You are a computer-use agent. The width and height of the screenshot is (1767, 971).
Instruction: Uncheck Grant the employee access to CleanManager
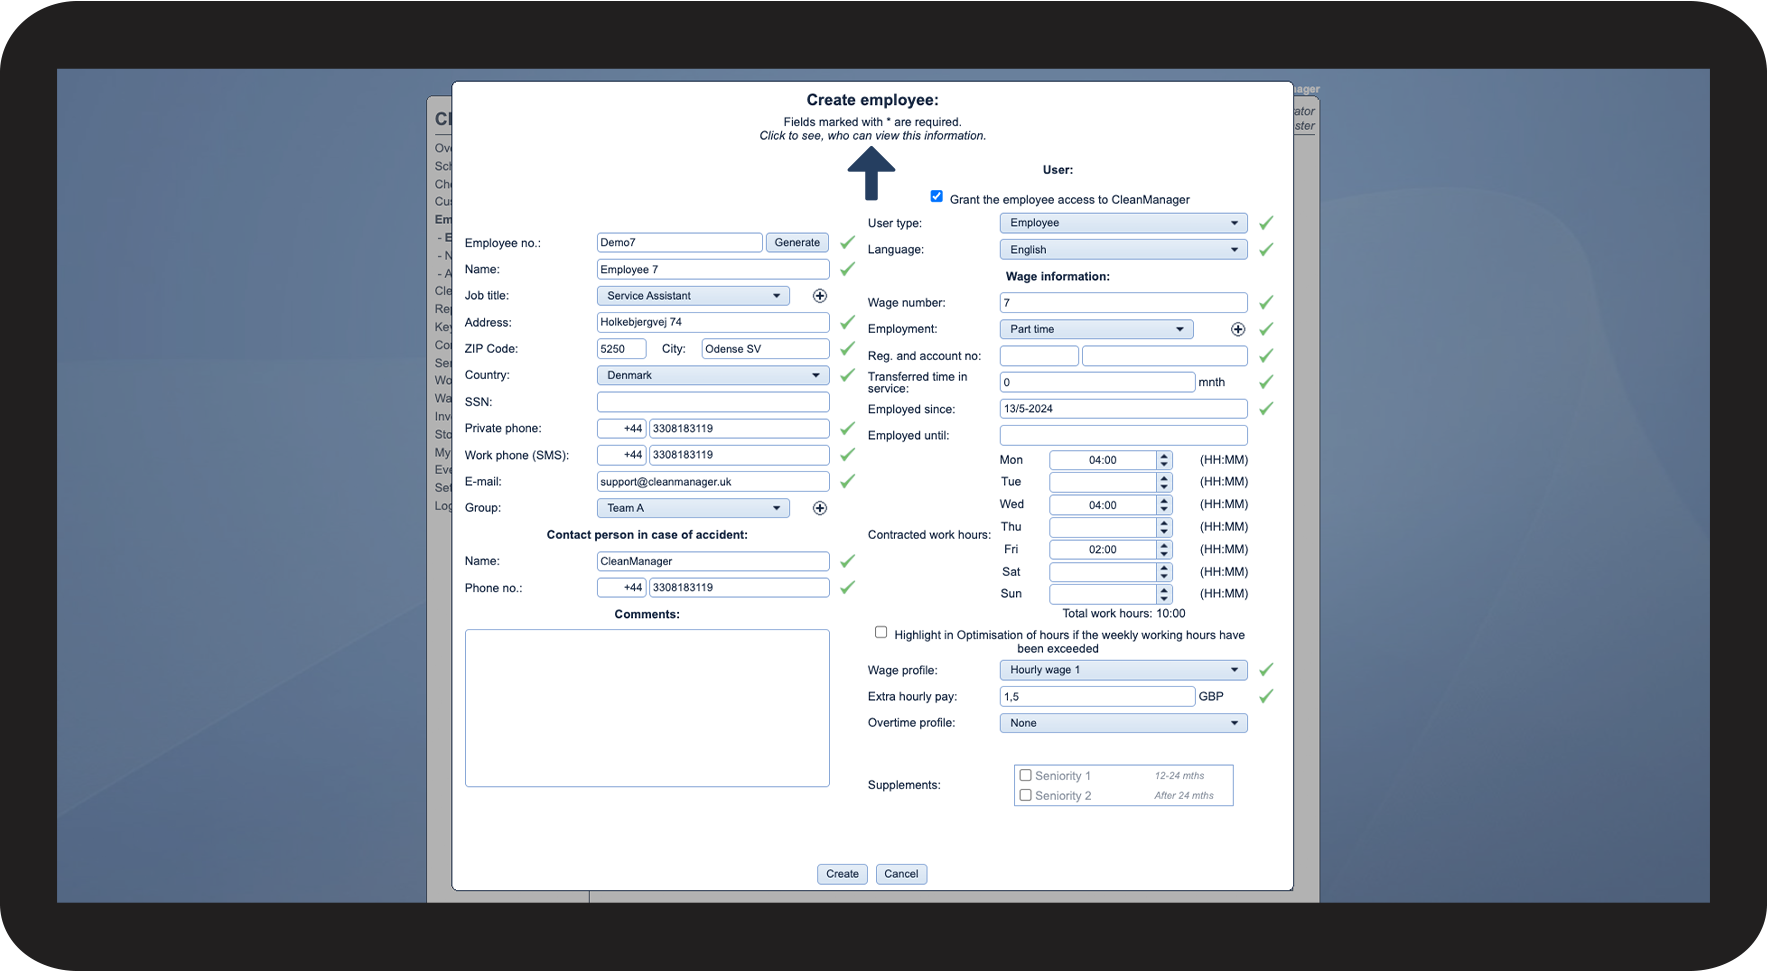coord(936,197)
